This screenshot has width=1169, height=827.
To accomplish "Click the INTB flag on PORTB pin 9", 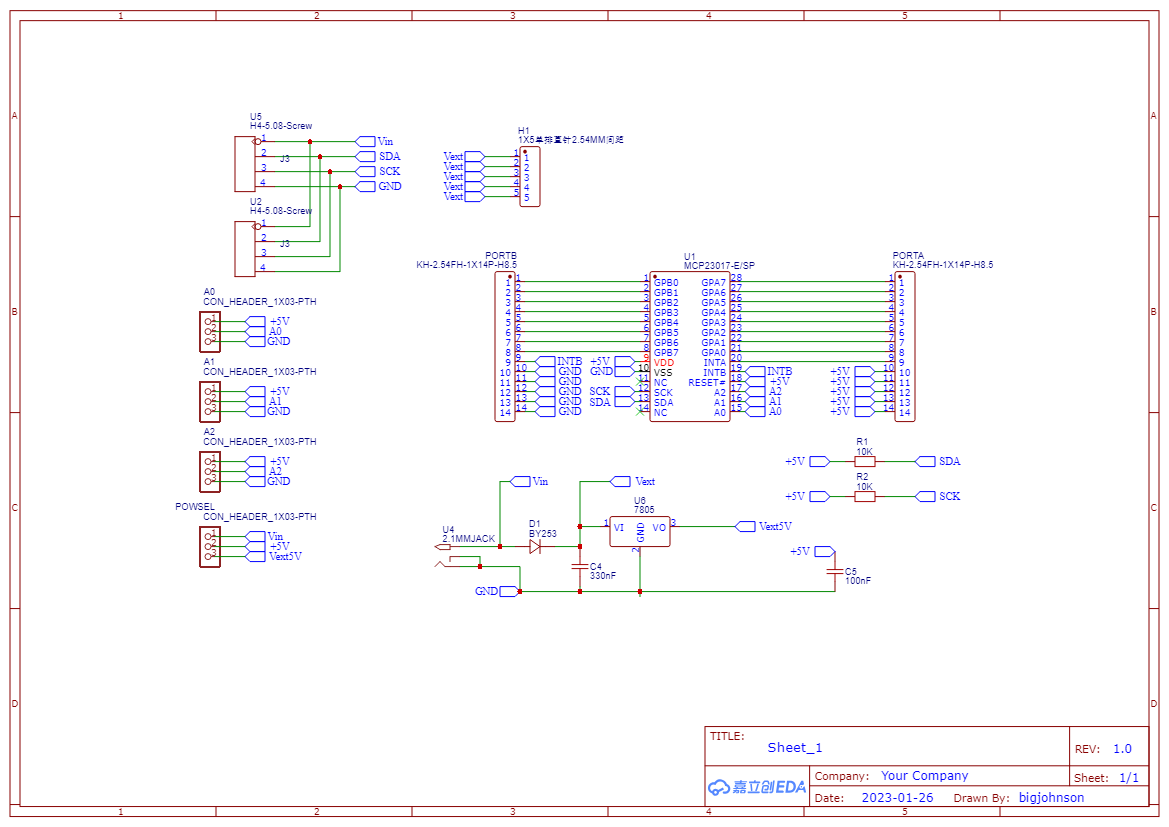I will pyautogui.click(x=546, y=362).
